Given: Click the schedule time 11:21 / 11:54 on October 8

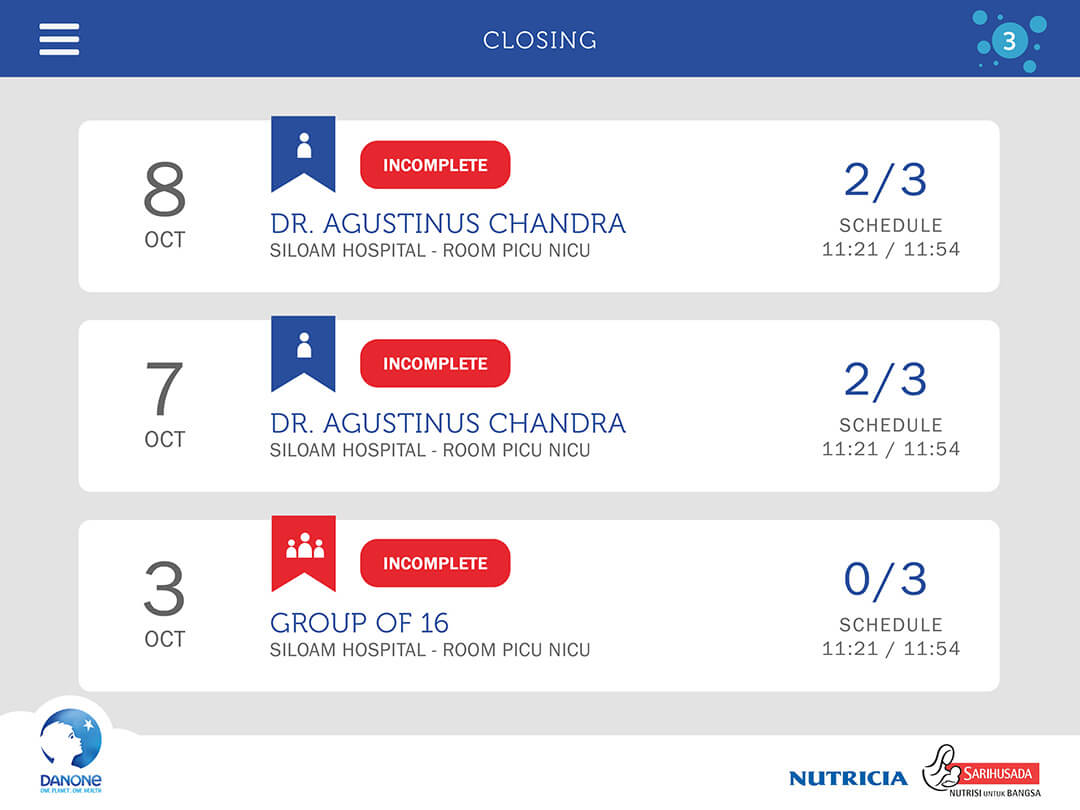Looking at the screenshot, I should [x=892, y=252].
